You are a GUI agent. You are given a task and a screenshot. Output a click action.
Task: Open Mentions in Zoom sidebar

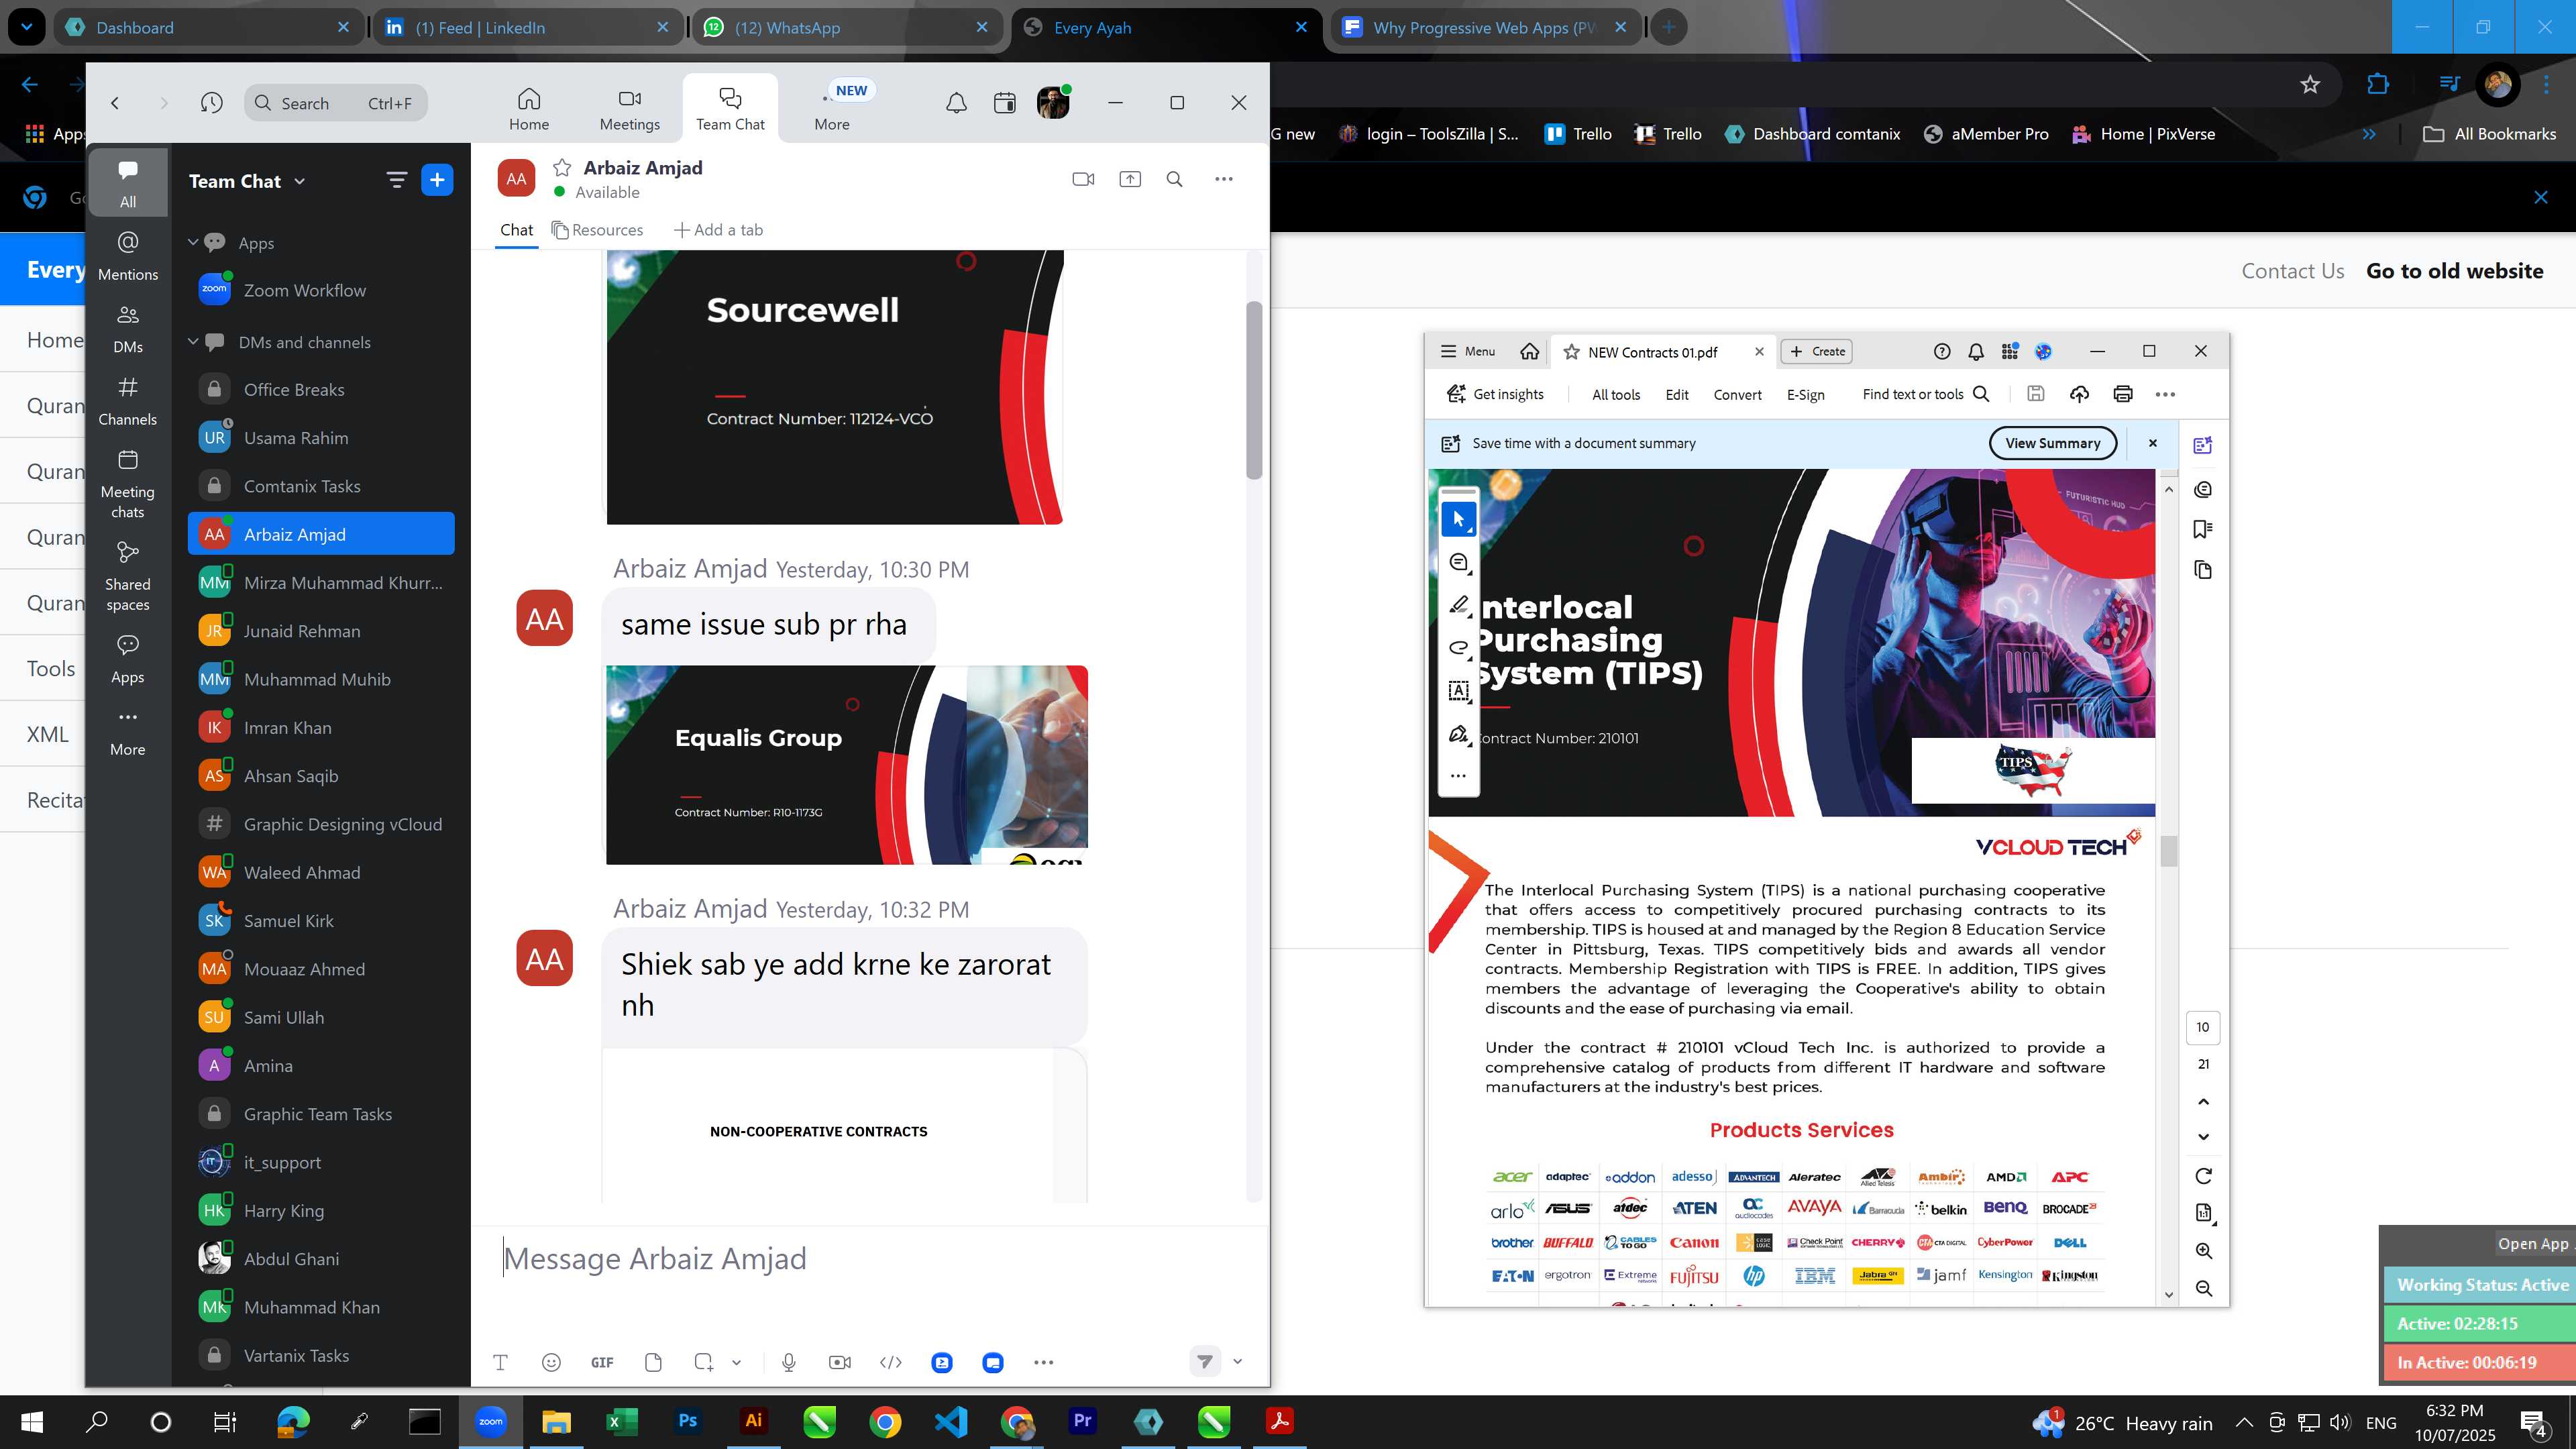tap(127, 255)
